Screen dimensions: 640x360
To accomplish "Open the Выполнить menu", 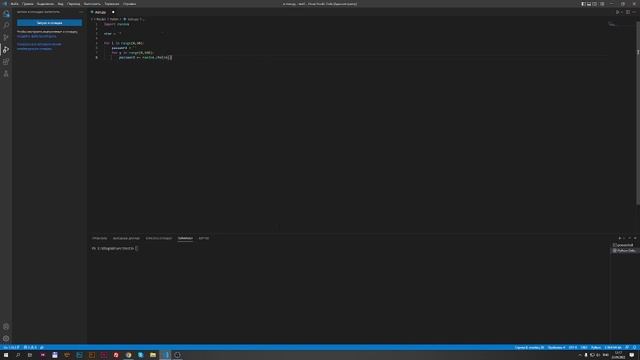I will click(92, 4).
